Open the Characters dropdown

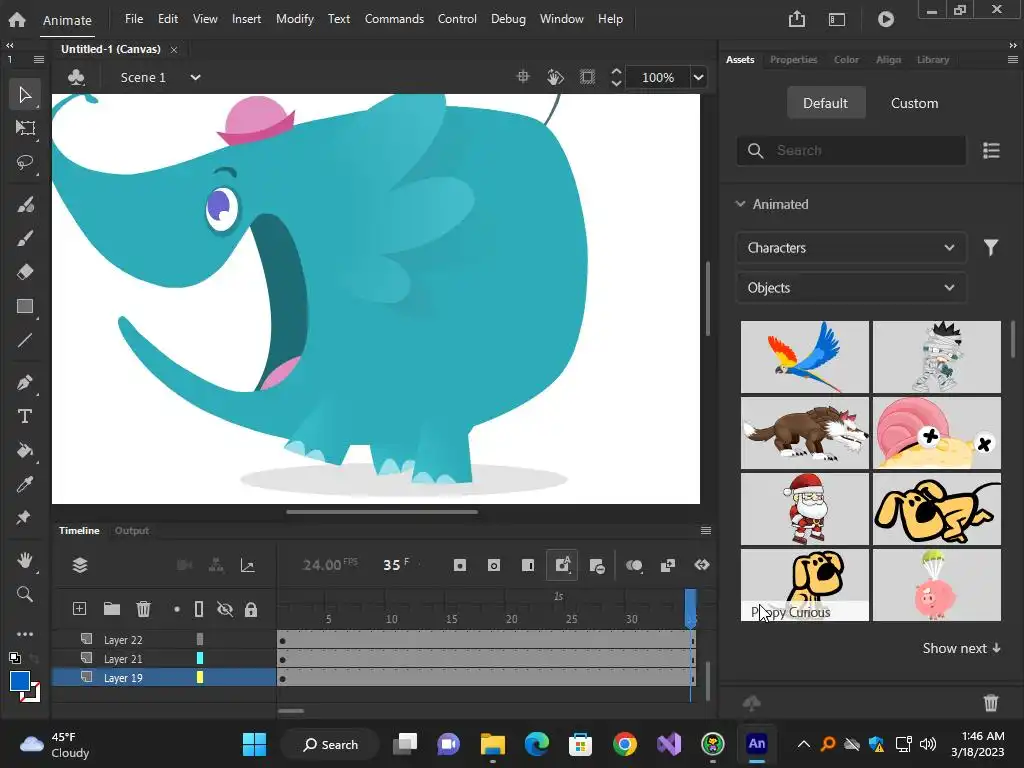[851, 248]
